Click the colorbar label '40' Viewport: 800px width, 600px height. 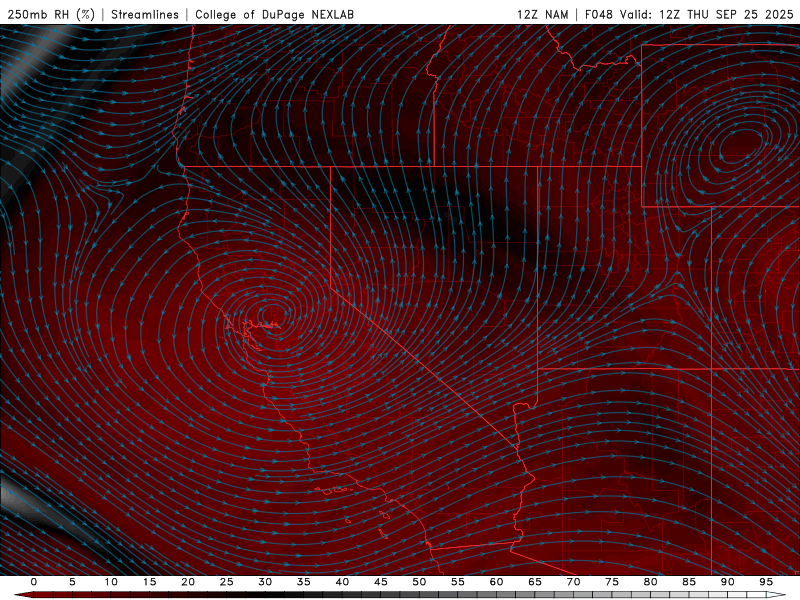tap(342, 582)
